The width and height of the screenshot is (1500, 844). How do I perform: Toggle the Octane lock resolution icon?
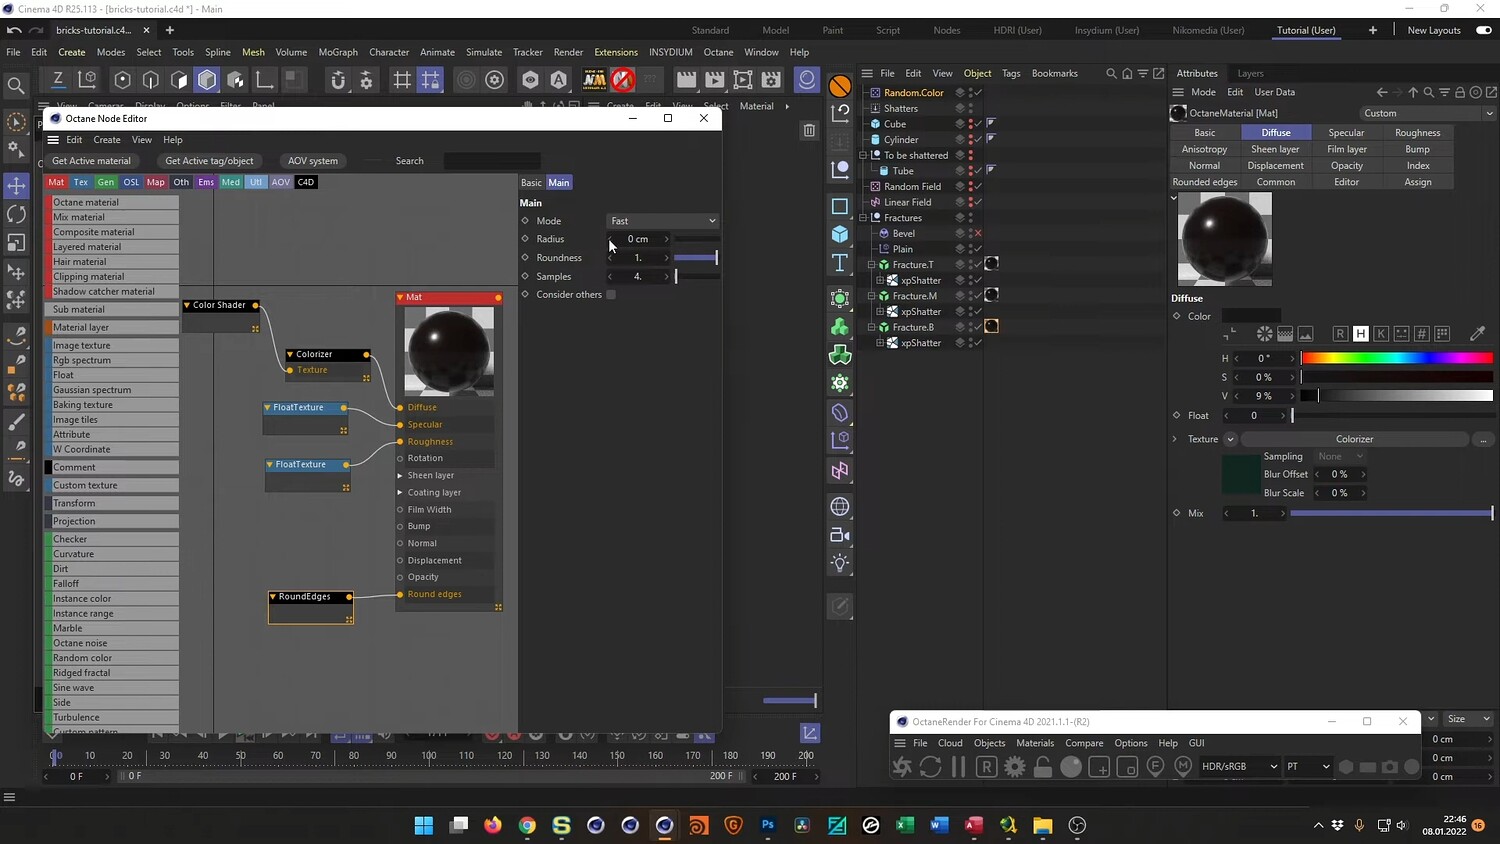(x=1043, y=767)
